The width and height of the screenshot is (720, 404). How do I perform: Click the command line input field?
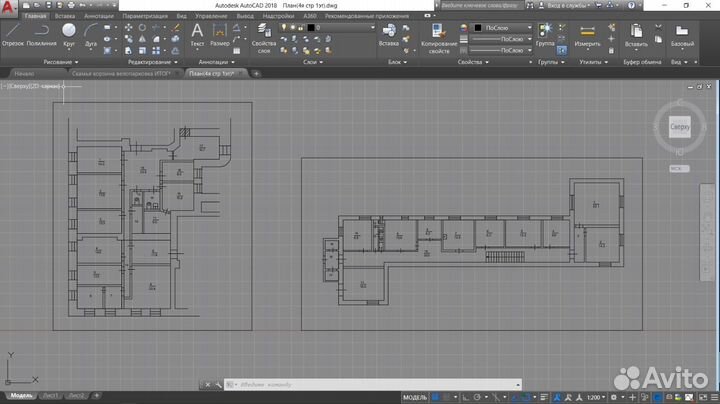370,384
